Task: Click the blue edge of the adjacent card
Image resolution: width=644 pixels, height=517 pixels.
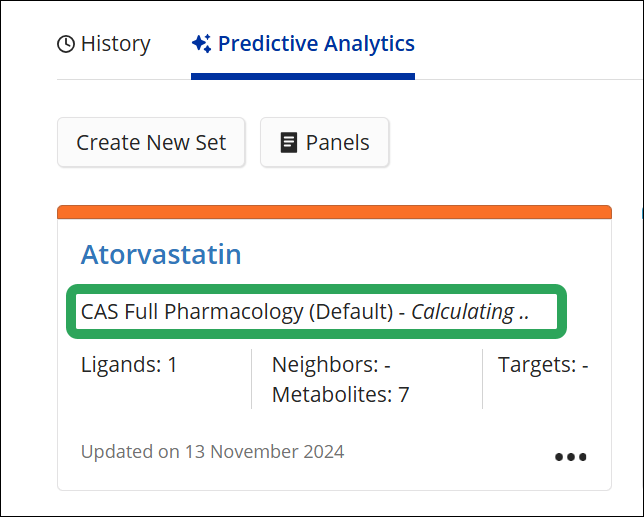Action: (641, 212)
